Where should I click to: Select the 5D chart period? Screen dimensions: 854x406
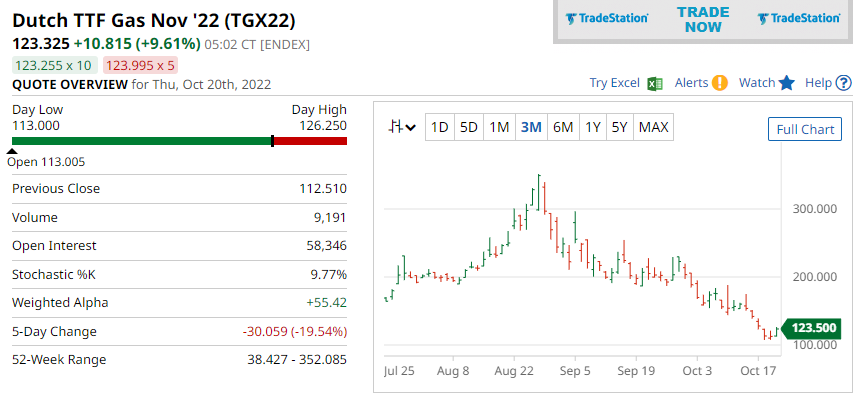tap(468, 127)
